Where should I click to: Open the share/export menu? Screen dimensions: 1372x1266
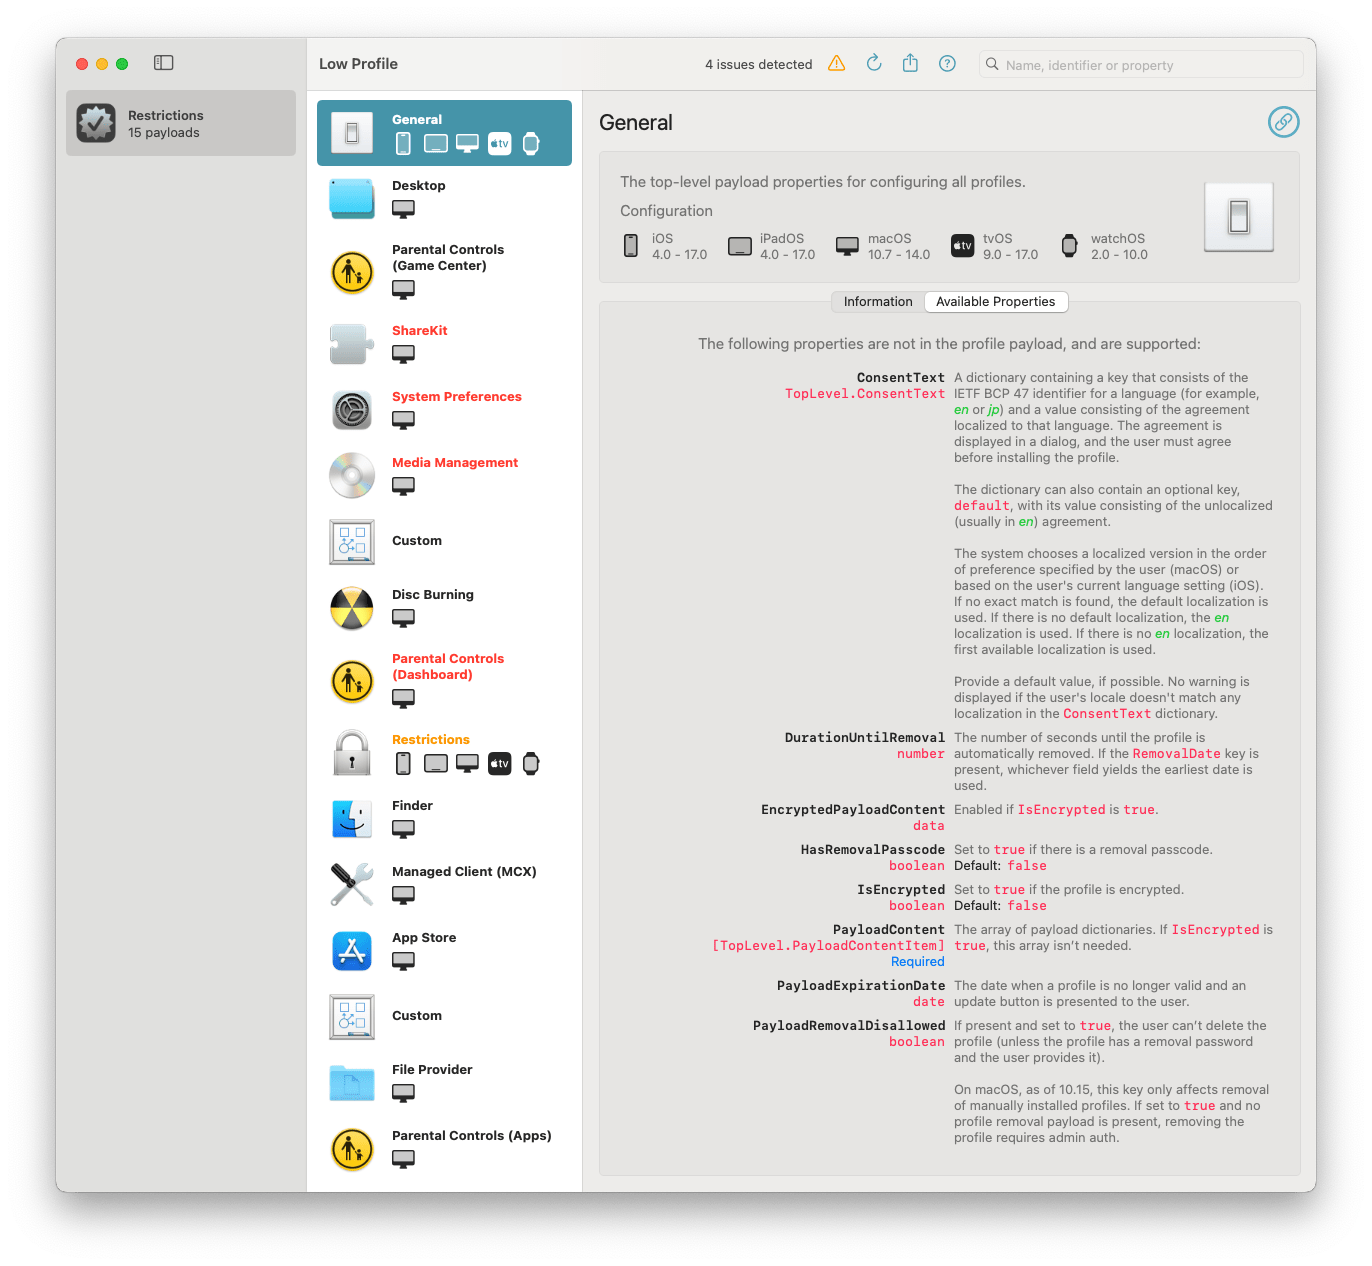tap(910, 62)
